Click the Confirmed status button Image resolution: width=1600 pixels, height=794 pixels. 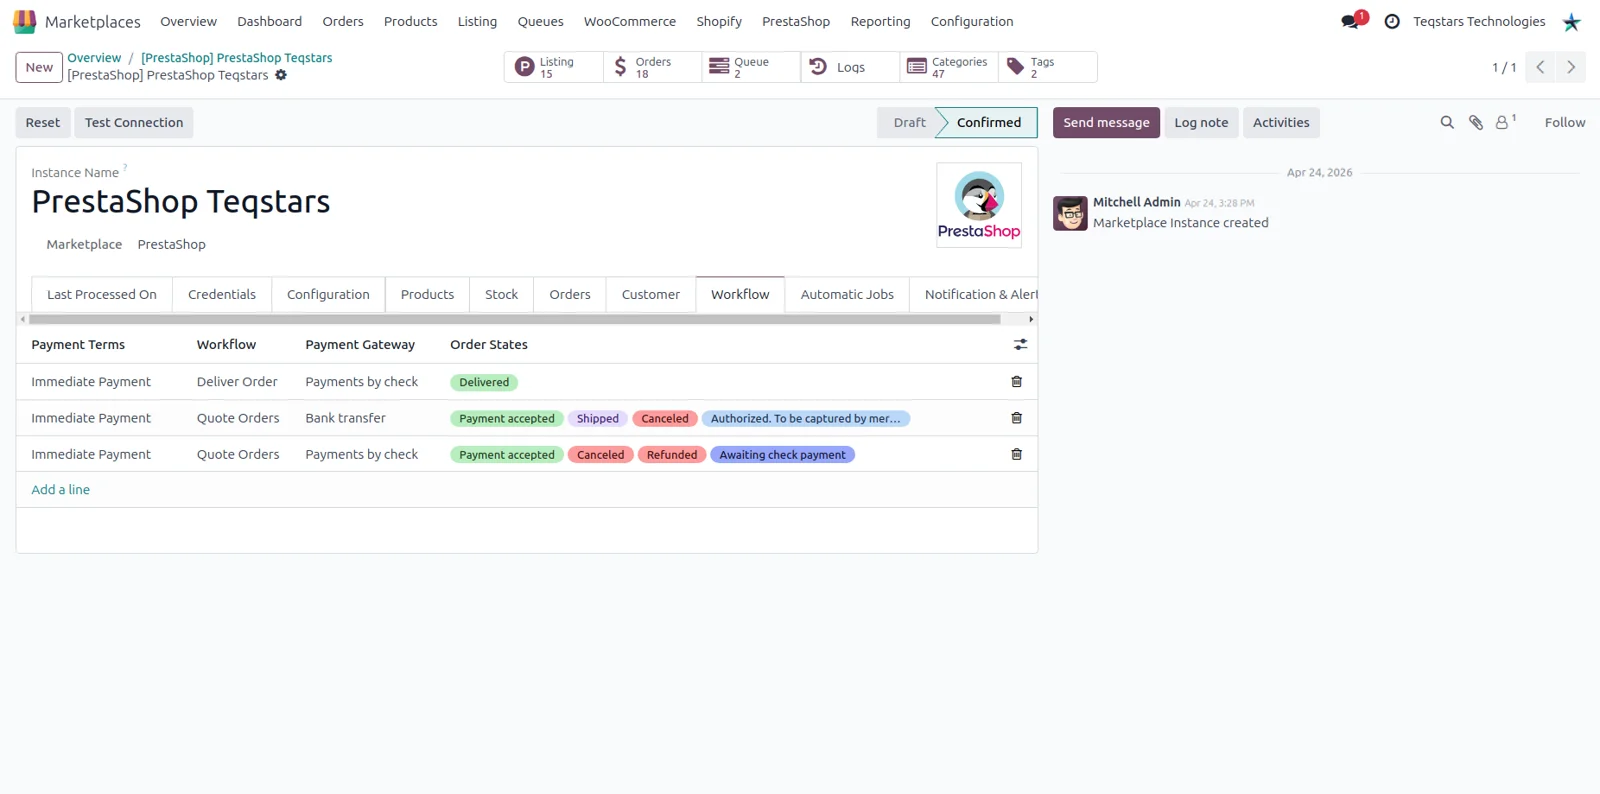[988, 122]
